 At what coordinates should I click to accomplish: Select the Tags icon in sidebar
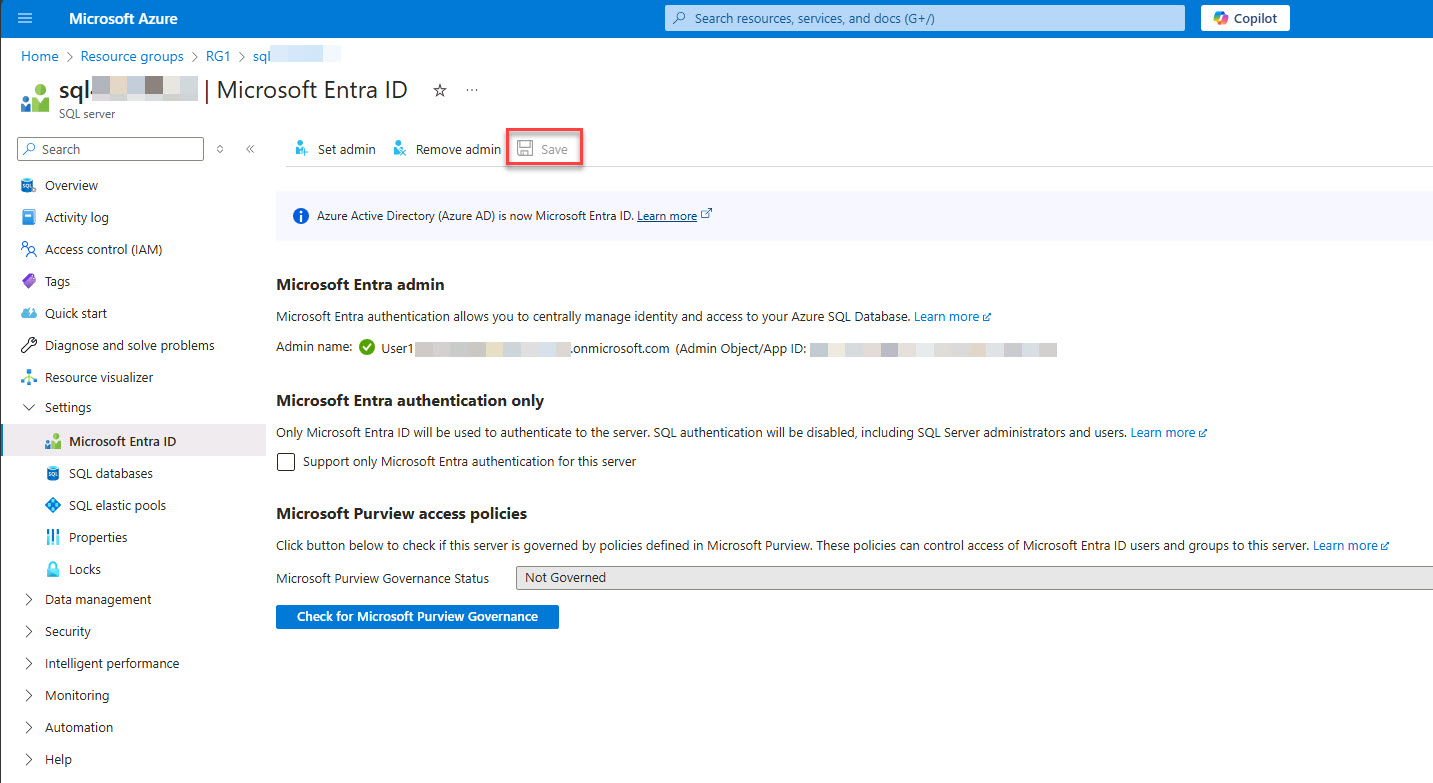coord(29,282)
